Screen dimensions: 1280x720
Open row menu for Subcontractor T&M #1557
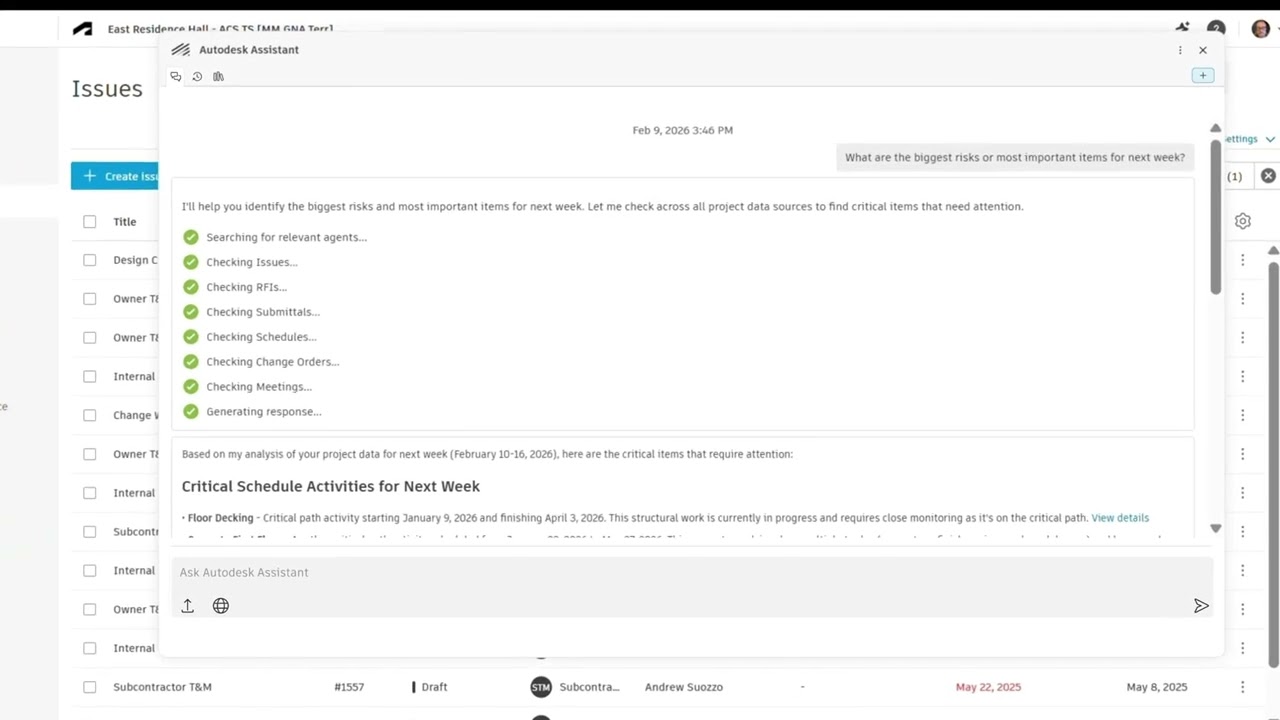pos(1242,687)
